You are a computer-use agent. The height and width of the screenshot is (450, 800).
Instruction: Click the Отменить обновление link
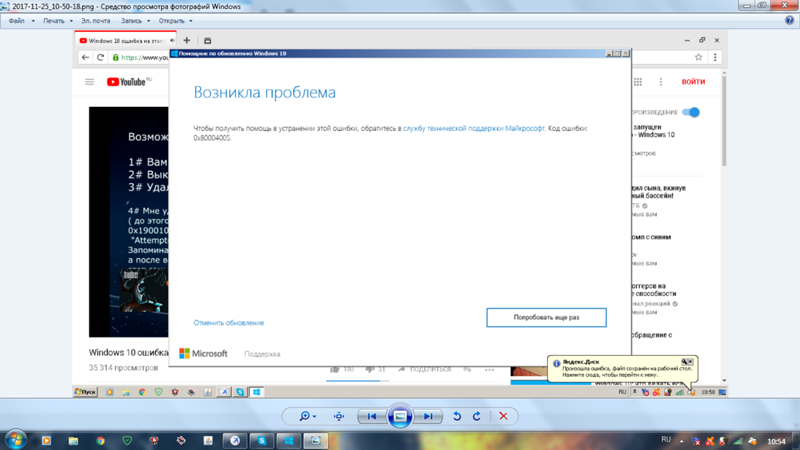(x=229, y=322)
